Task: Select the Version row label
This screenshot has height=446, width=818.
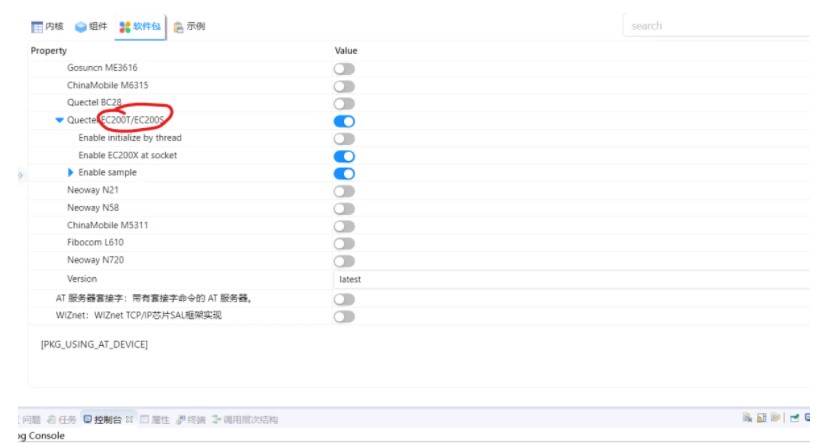Action: 82,279
